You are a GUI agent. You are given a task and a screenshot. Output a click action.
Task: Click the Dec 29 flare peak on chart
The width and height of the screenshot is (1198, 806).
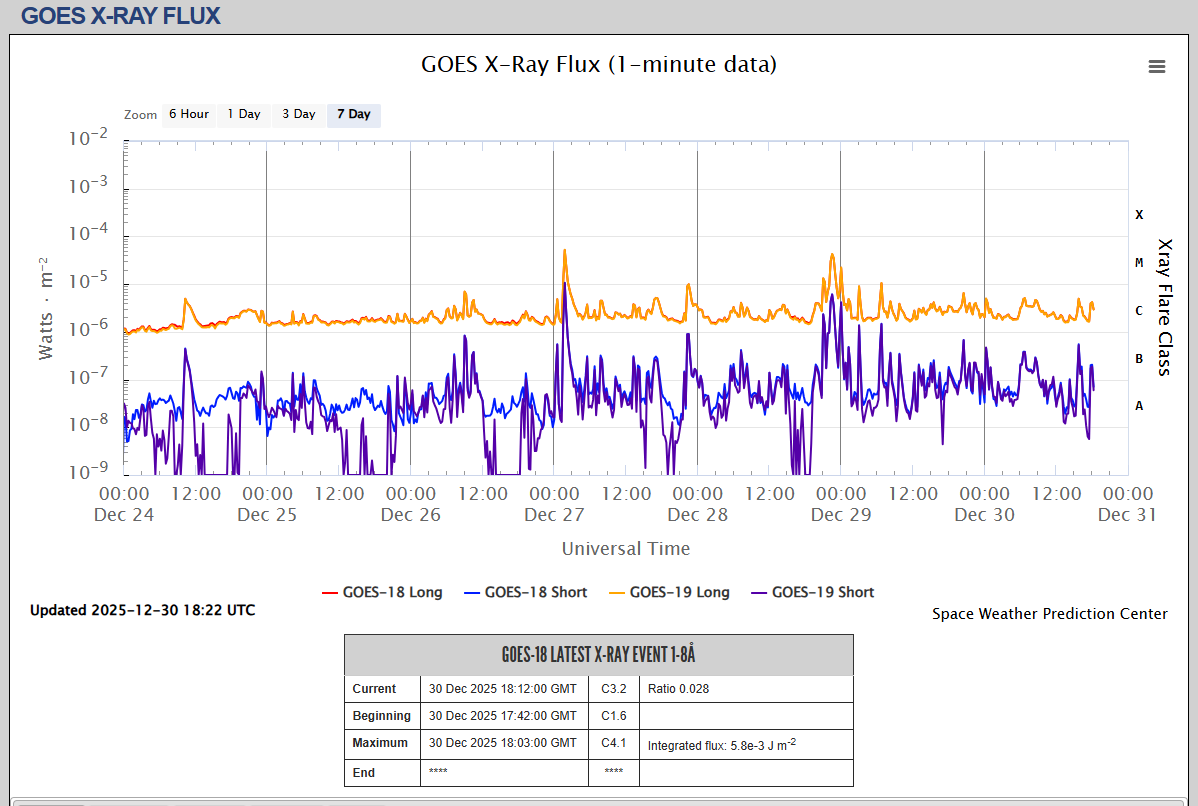click(832, 255)
